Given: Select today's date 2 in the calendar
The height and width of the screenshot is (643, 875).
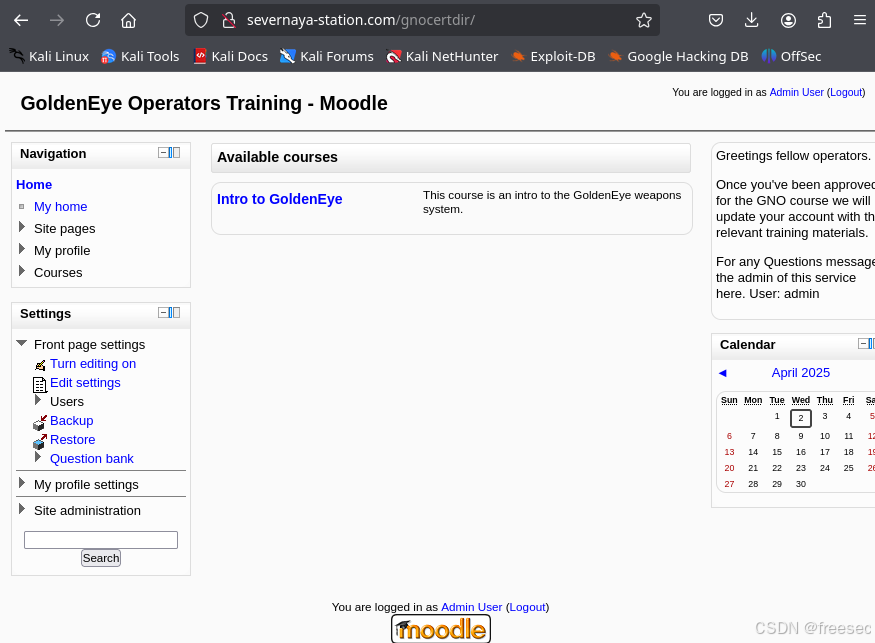Looking at the screenshot, I should (x=801, y=418).
